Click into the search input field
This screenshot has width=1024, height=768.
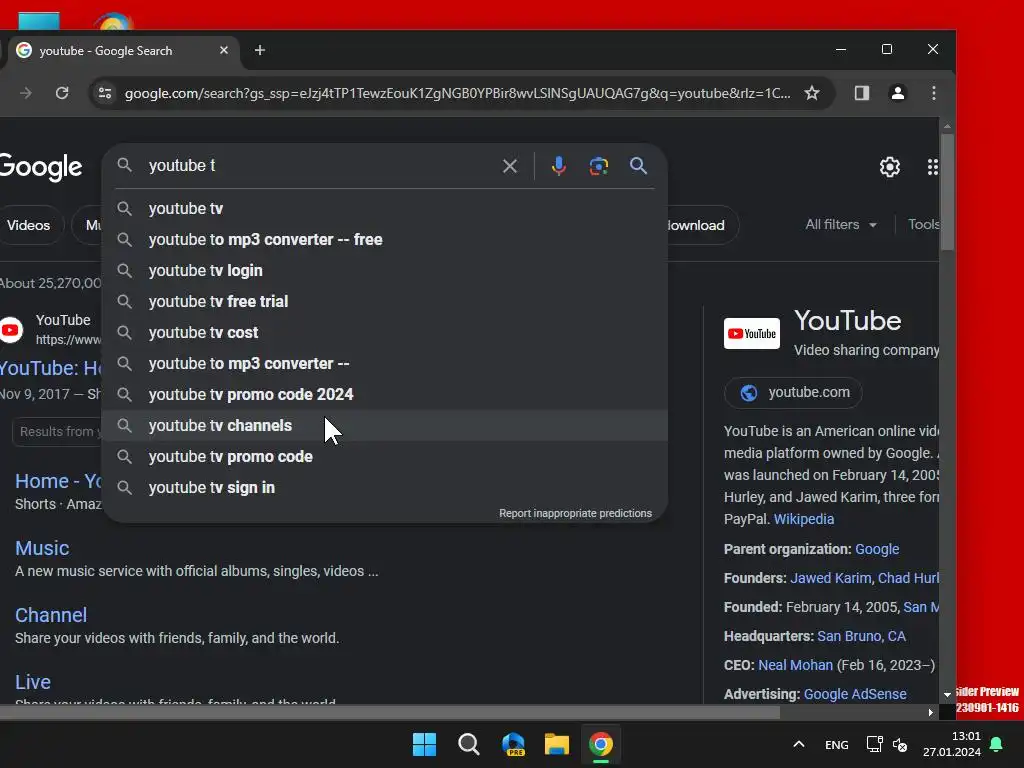[320, 166]
